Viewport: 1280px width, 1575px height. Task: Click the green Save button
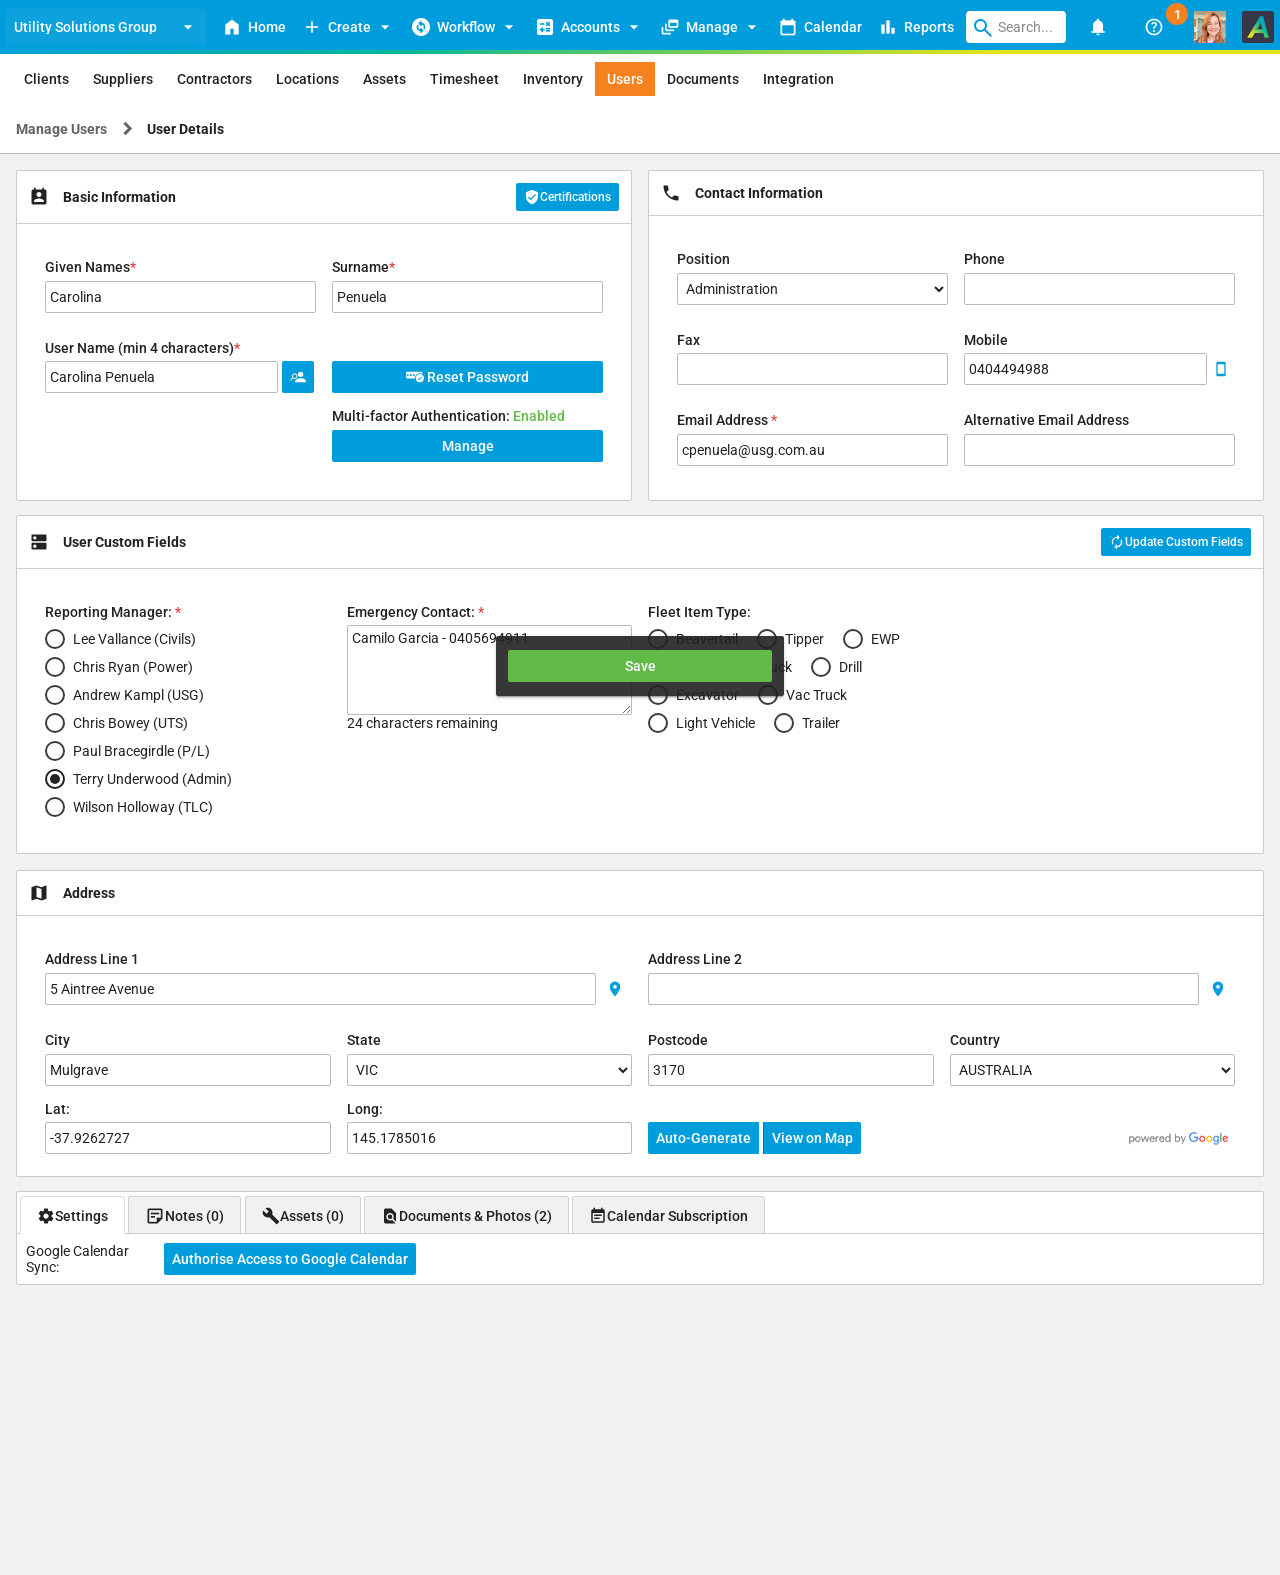(639, 666)
